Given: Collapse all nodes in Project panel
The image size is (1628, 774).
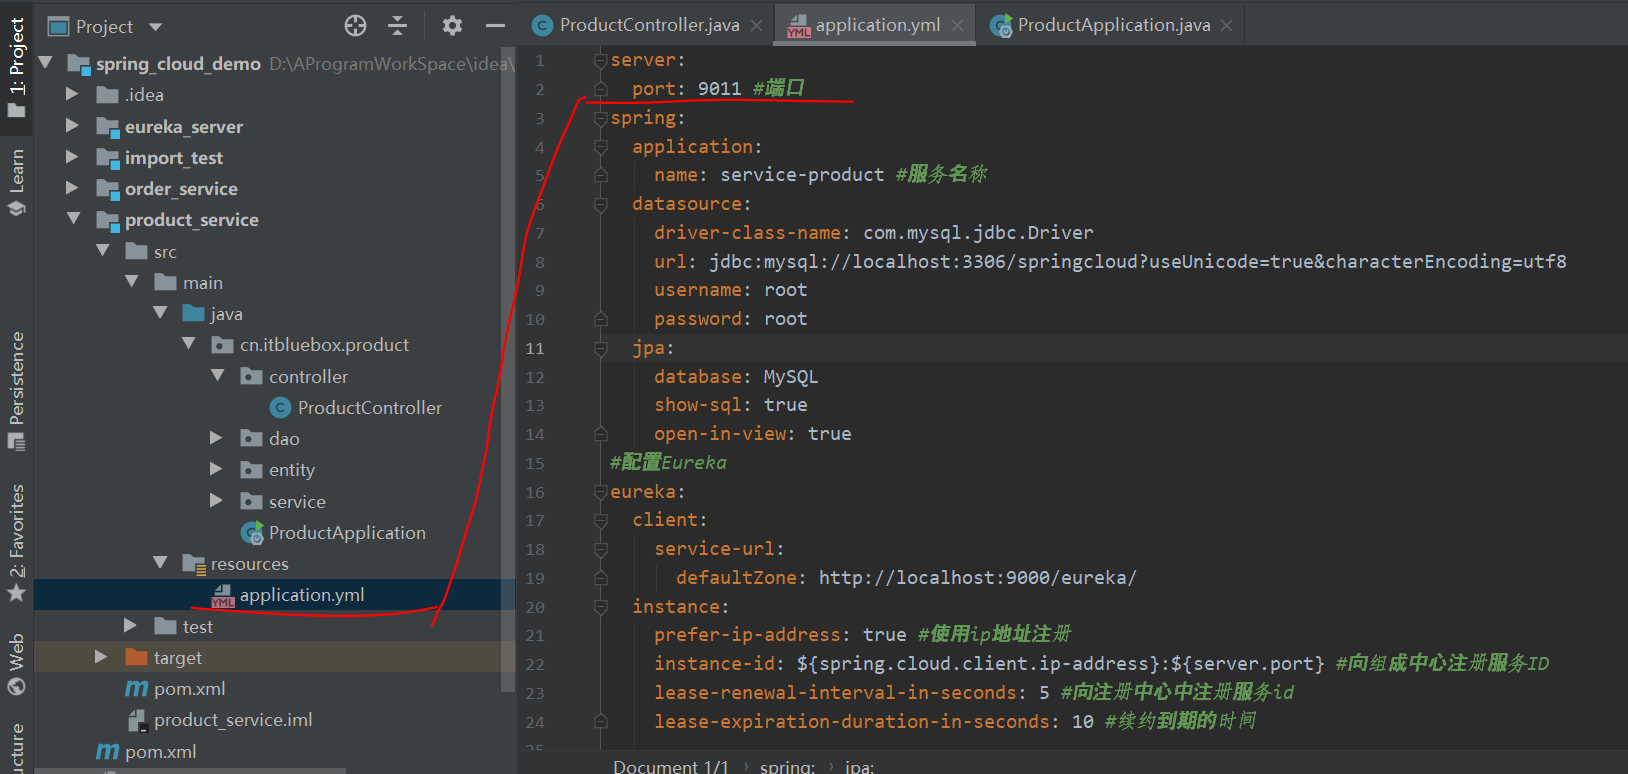Looking at the screenshot, I should pyautogui.click(x=398, y=26).
